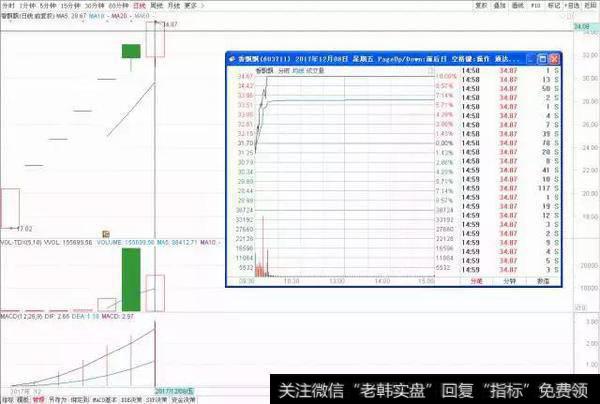The height and width of the screenshot is (404, 600).
Task: Select the 60分钟 timeframe tab
Action: [118, 5]
